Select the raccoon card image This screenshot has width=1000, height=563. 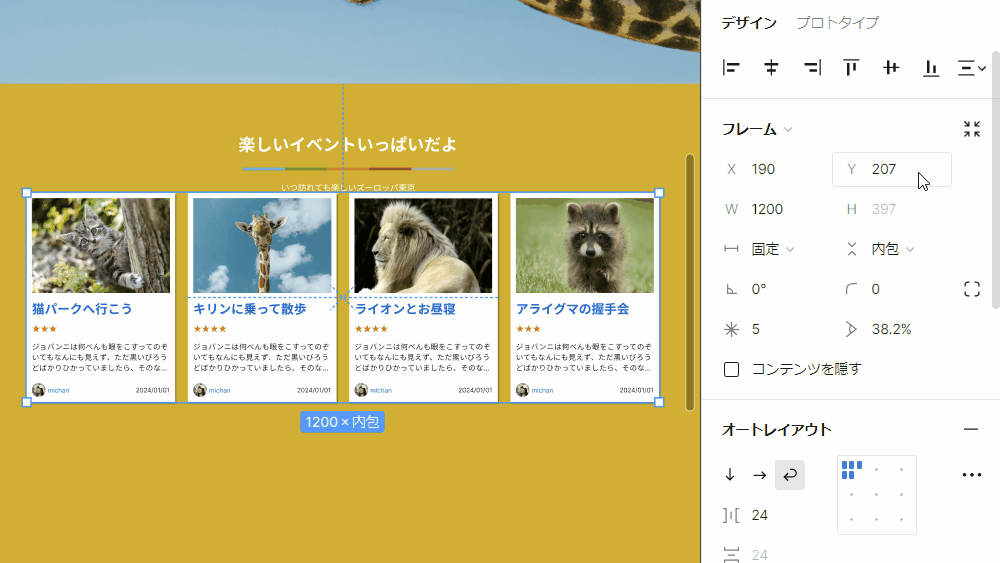tap(585, 245)
